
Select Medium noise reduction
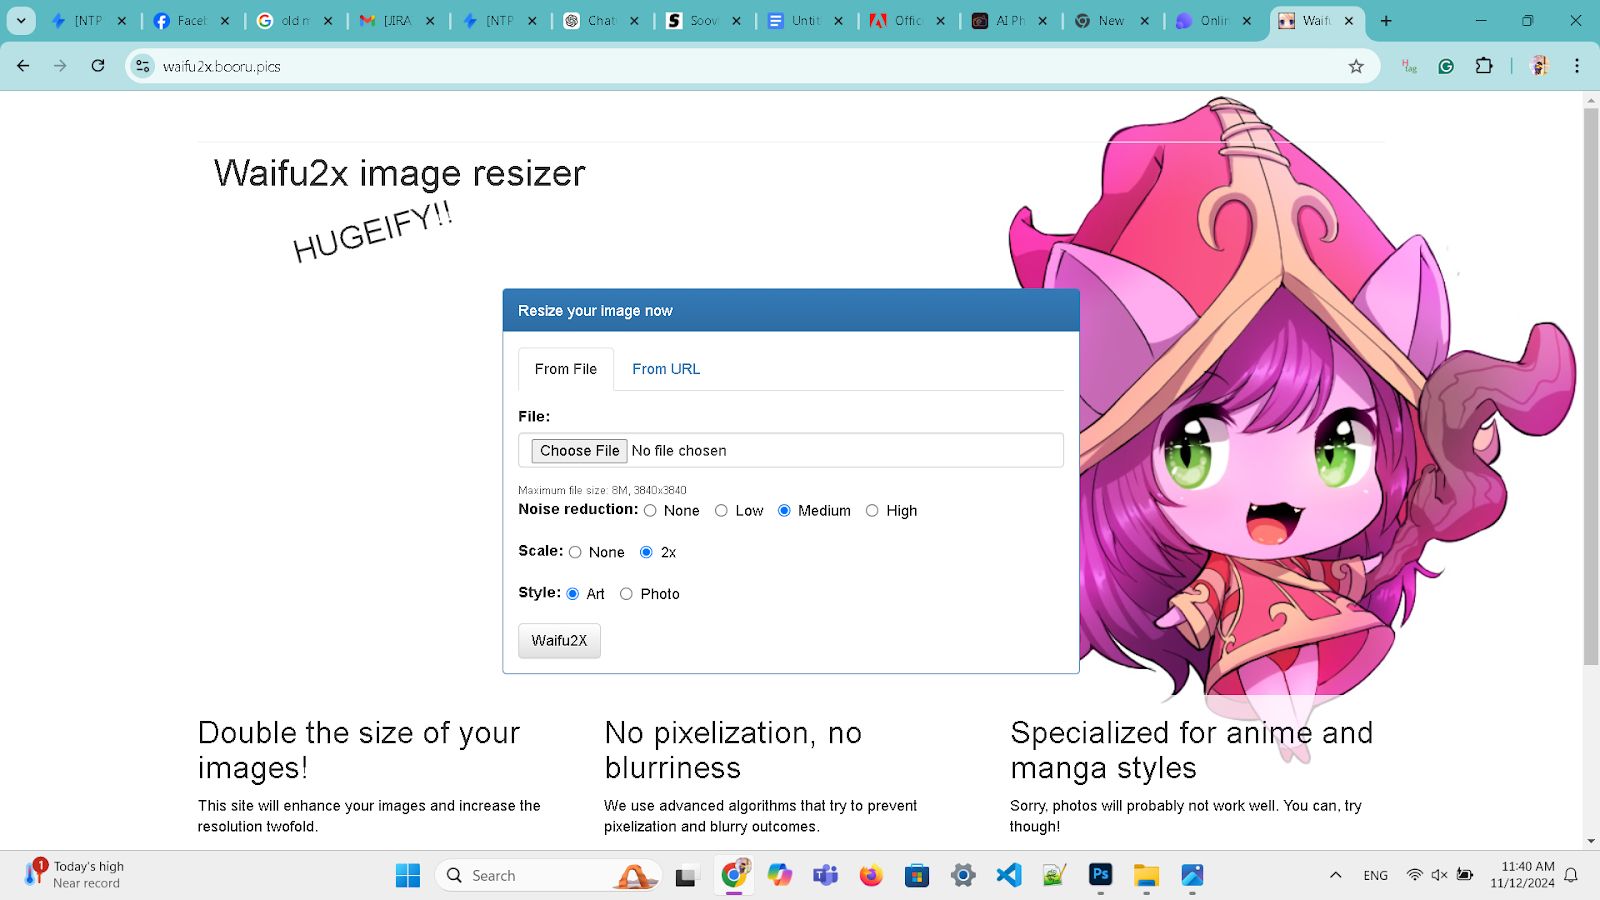pyautogui.click(x=784, y=511)
